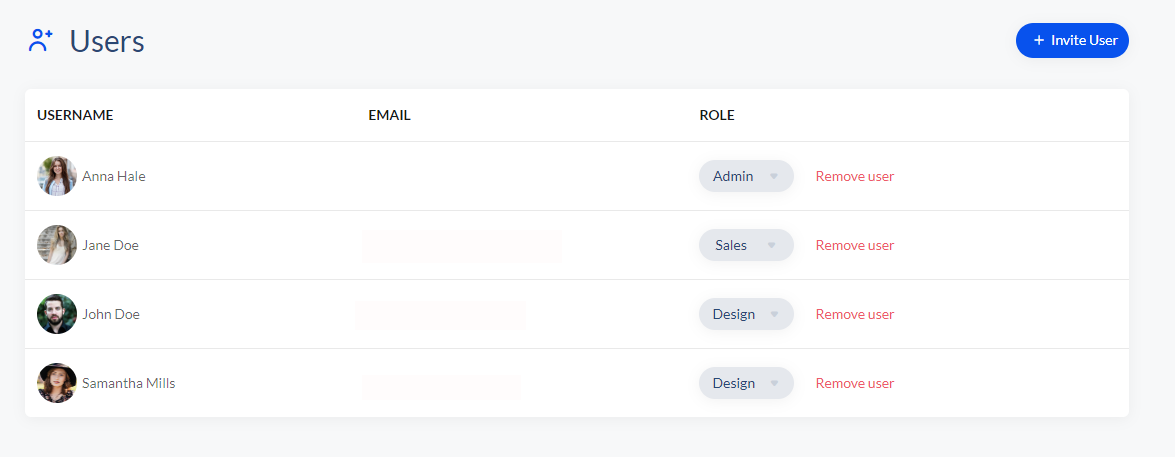The height and width of the screenshot is (457, 1175).
Task: Select the Anna Hale username text
Action: 113,176
